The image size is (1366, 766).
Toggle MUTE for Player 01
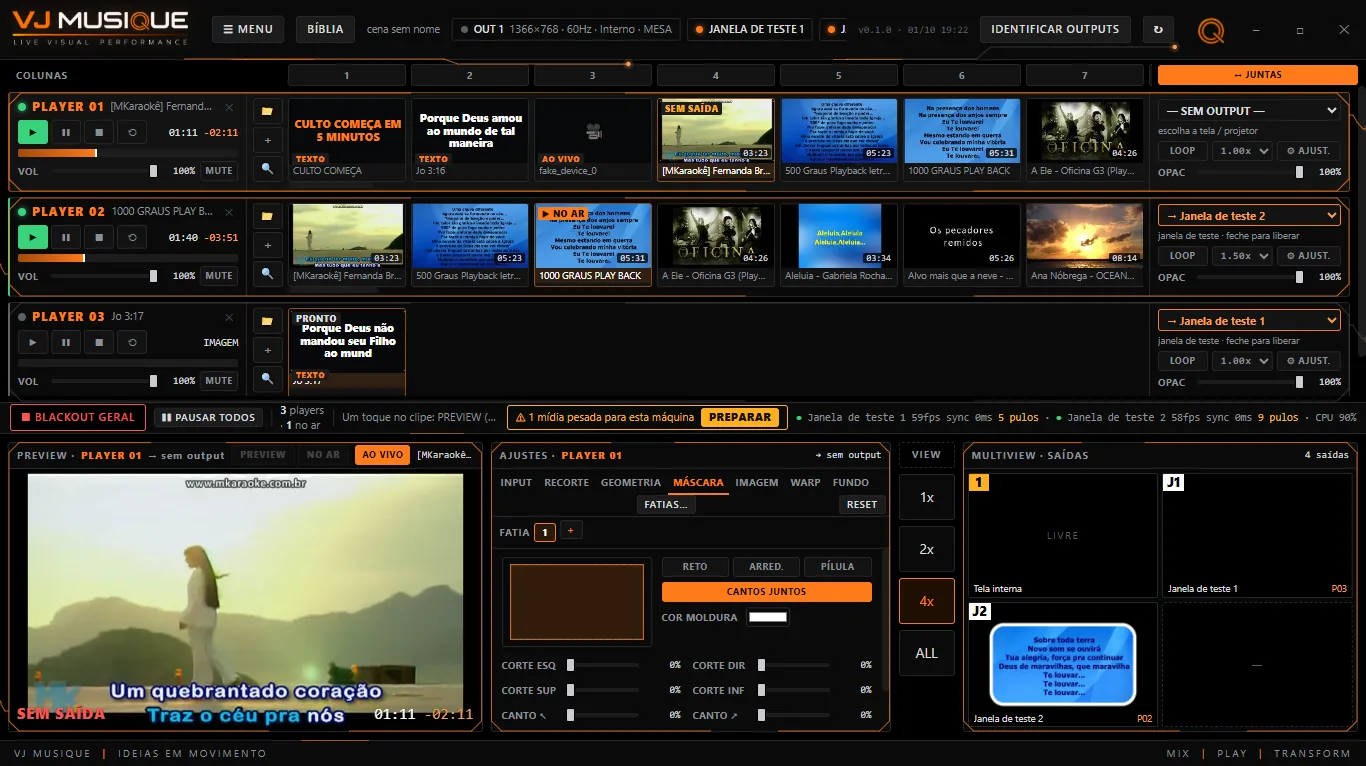point(219,171)
